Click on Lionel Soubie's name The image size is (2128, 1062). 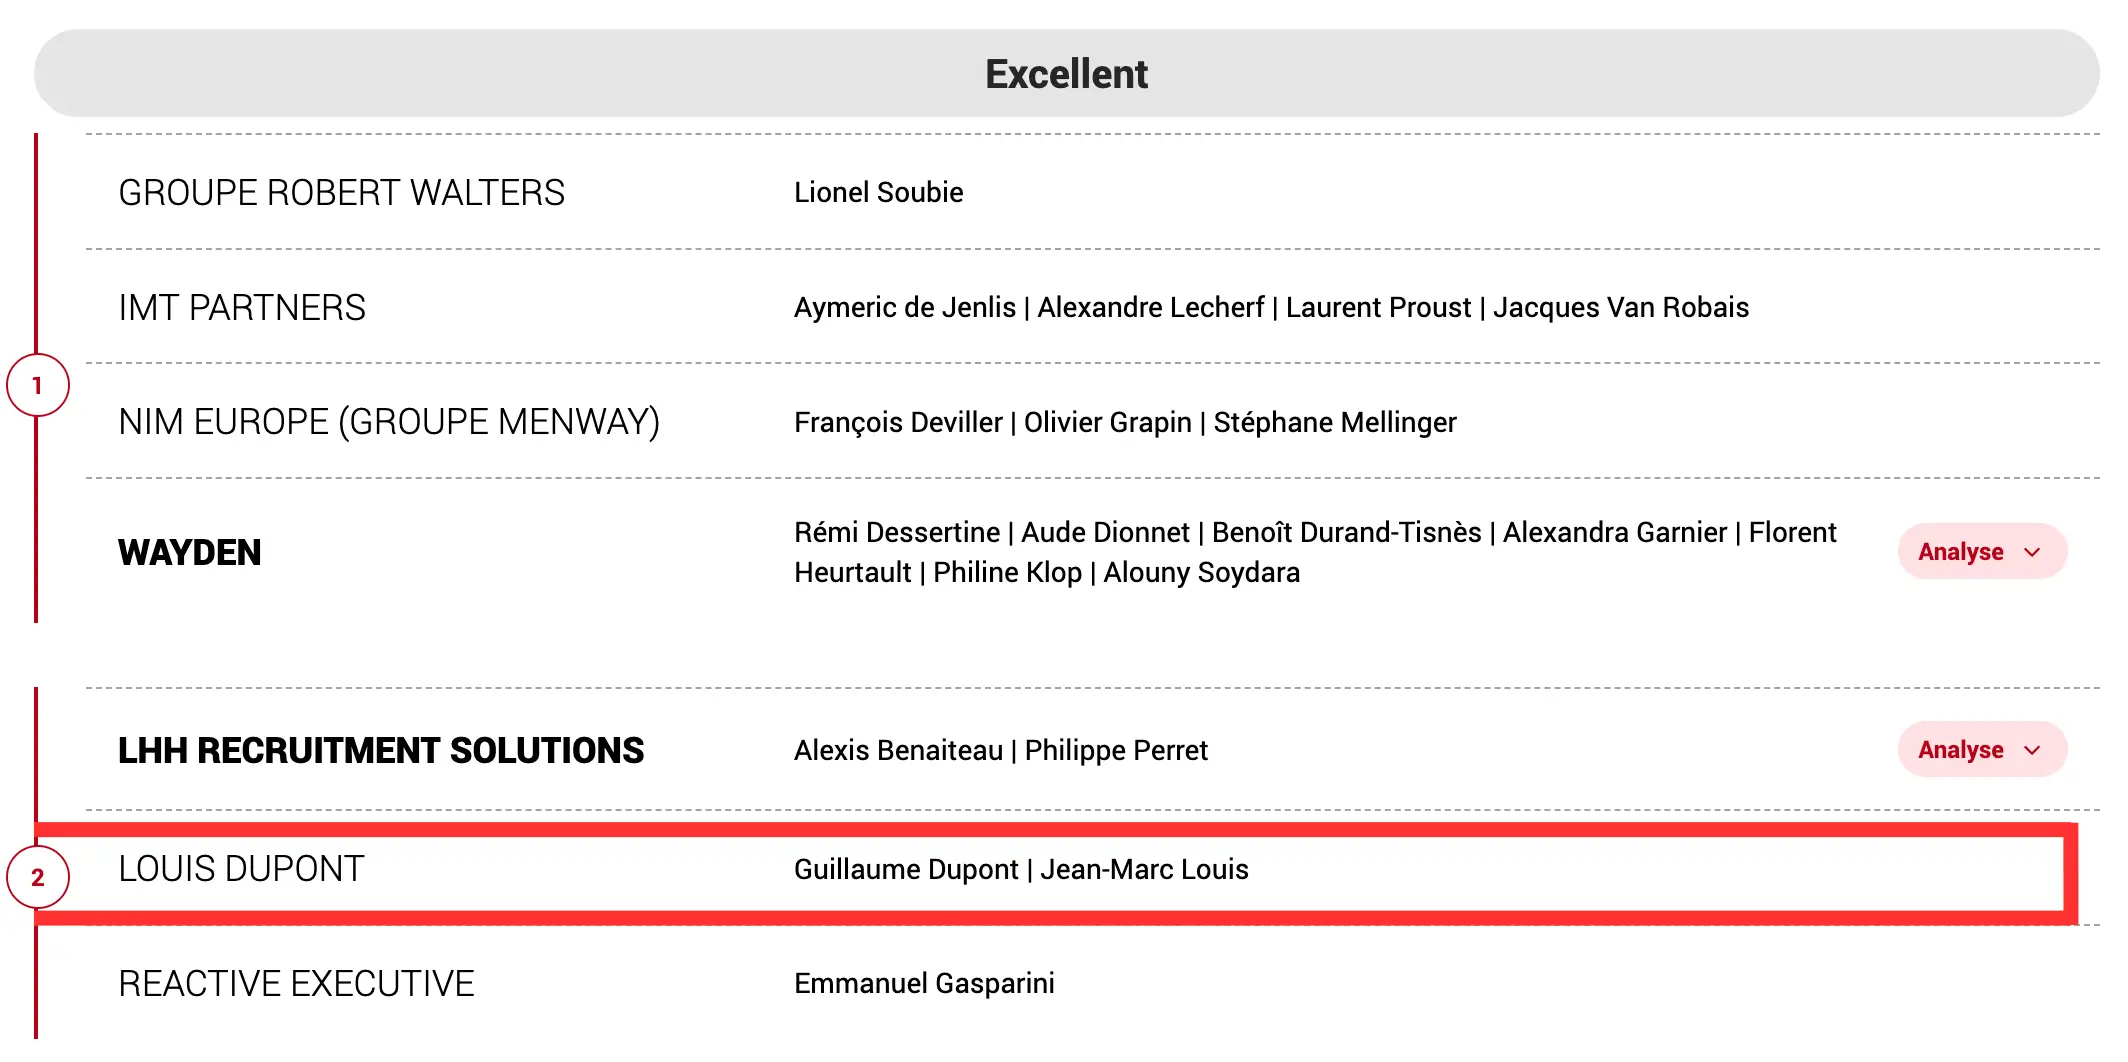point(878,192)
